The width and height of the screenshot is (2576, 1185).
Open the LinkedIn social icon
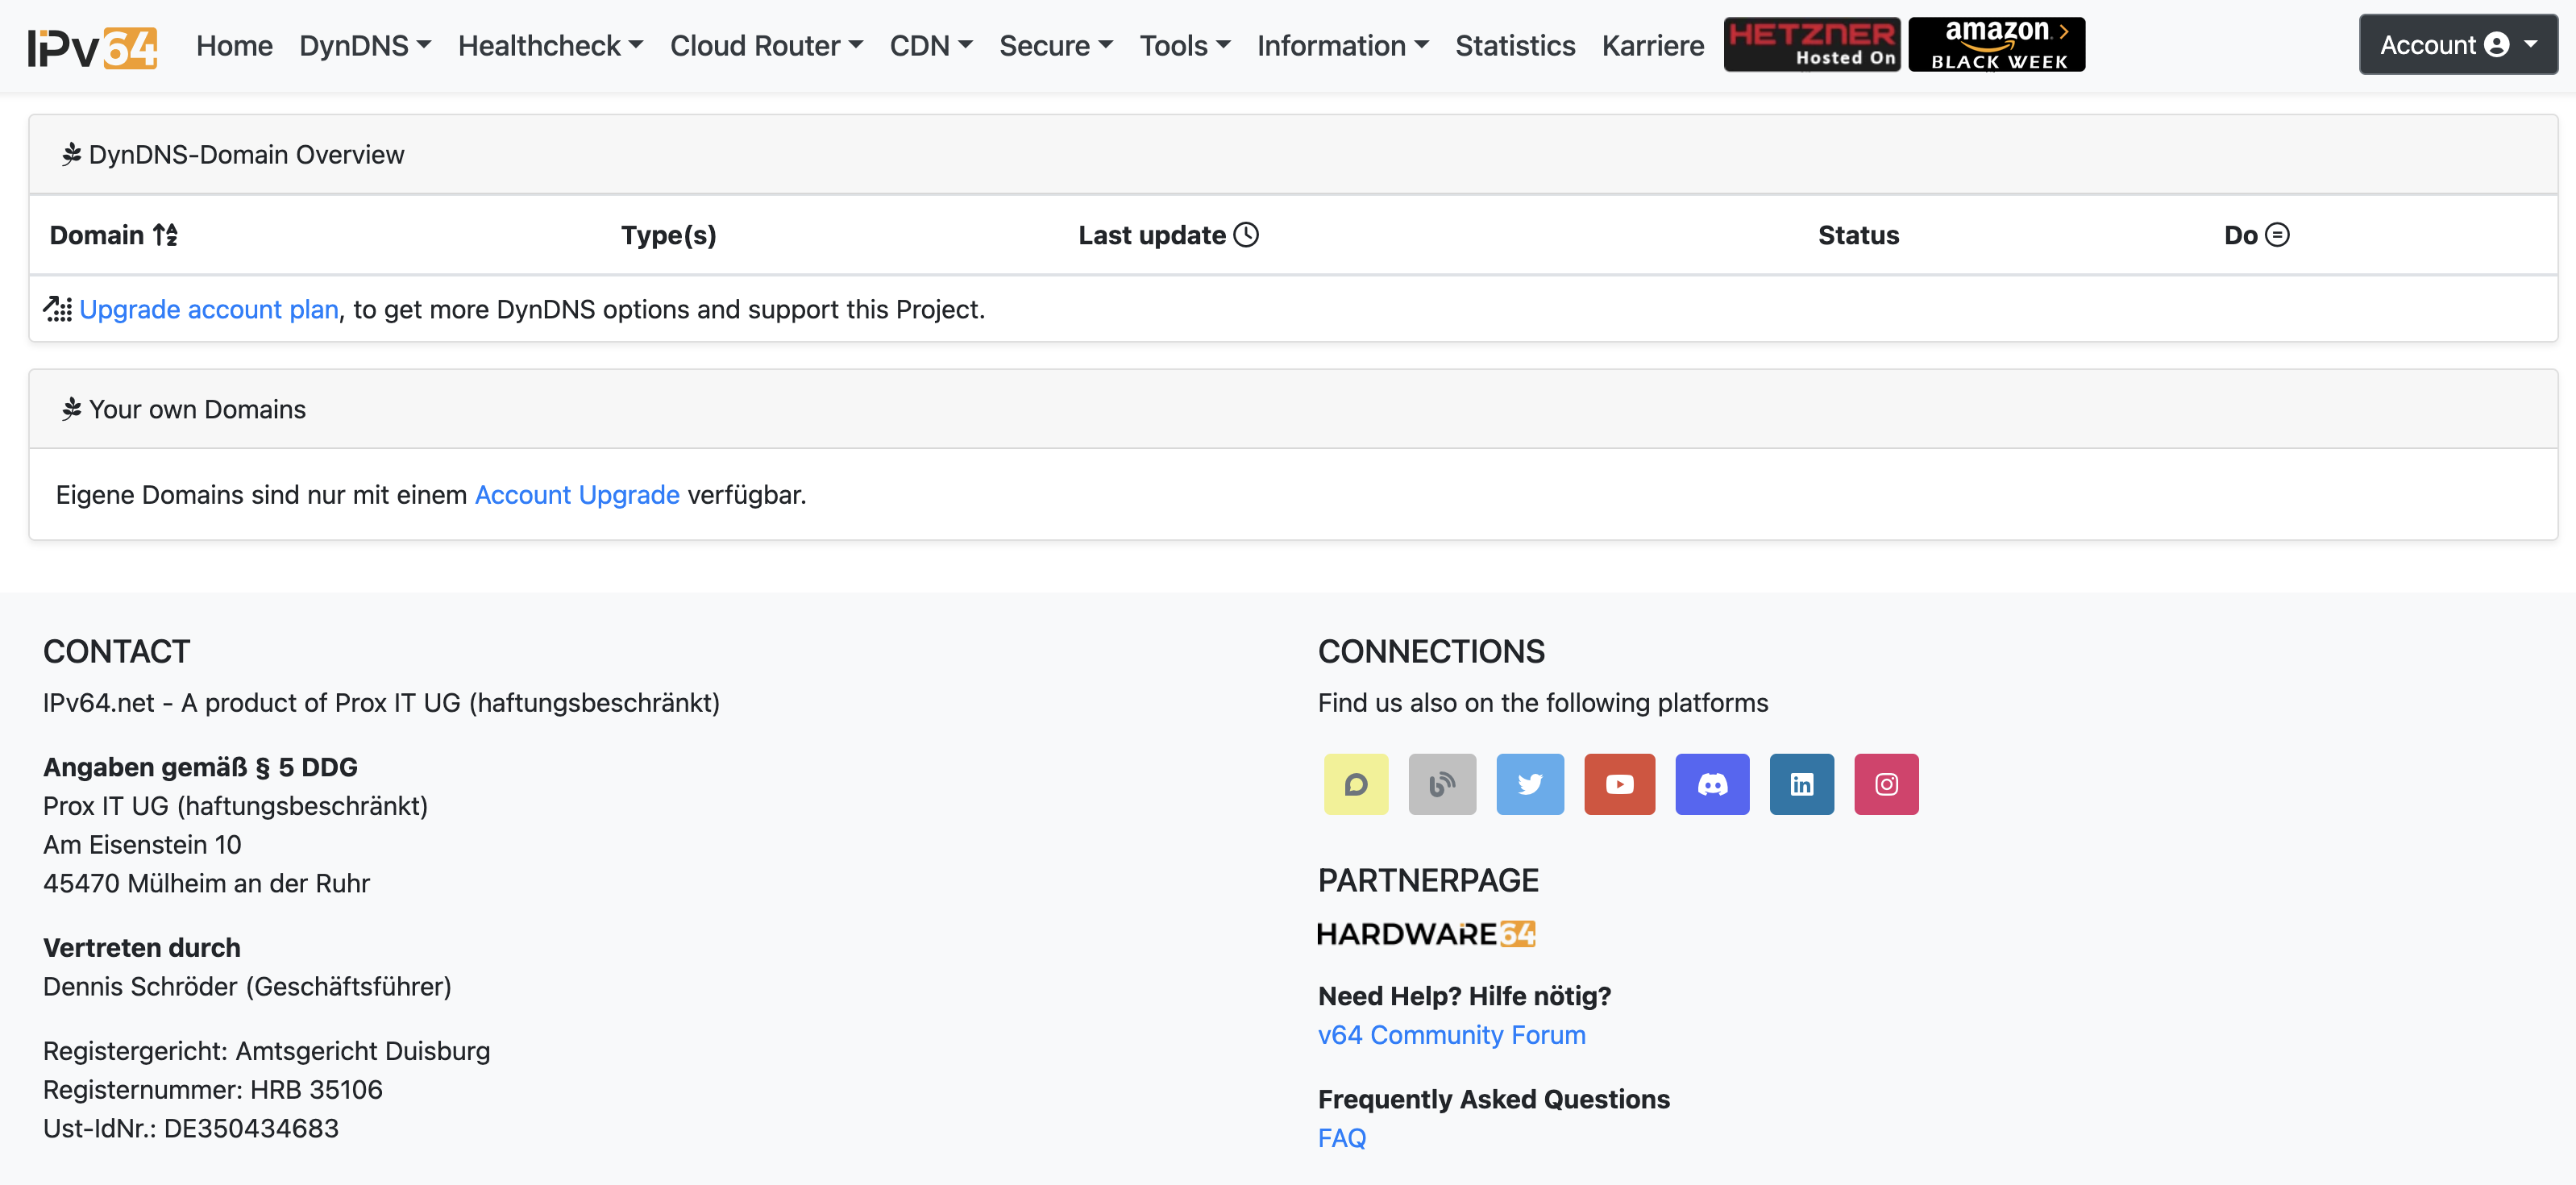coord(1801,784)
